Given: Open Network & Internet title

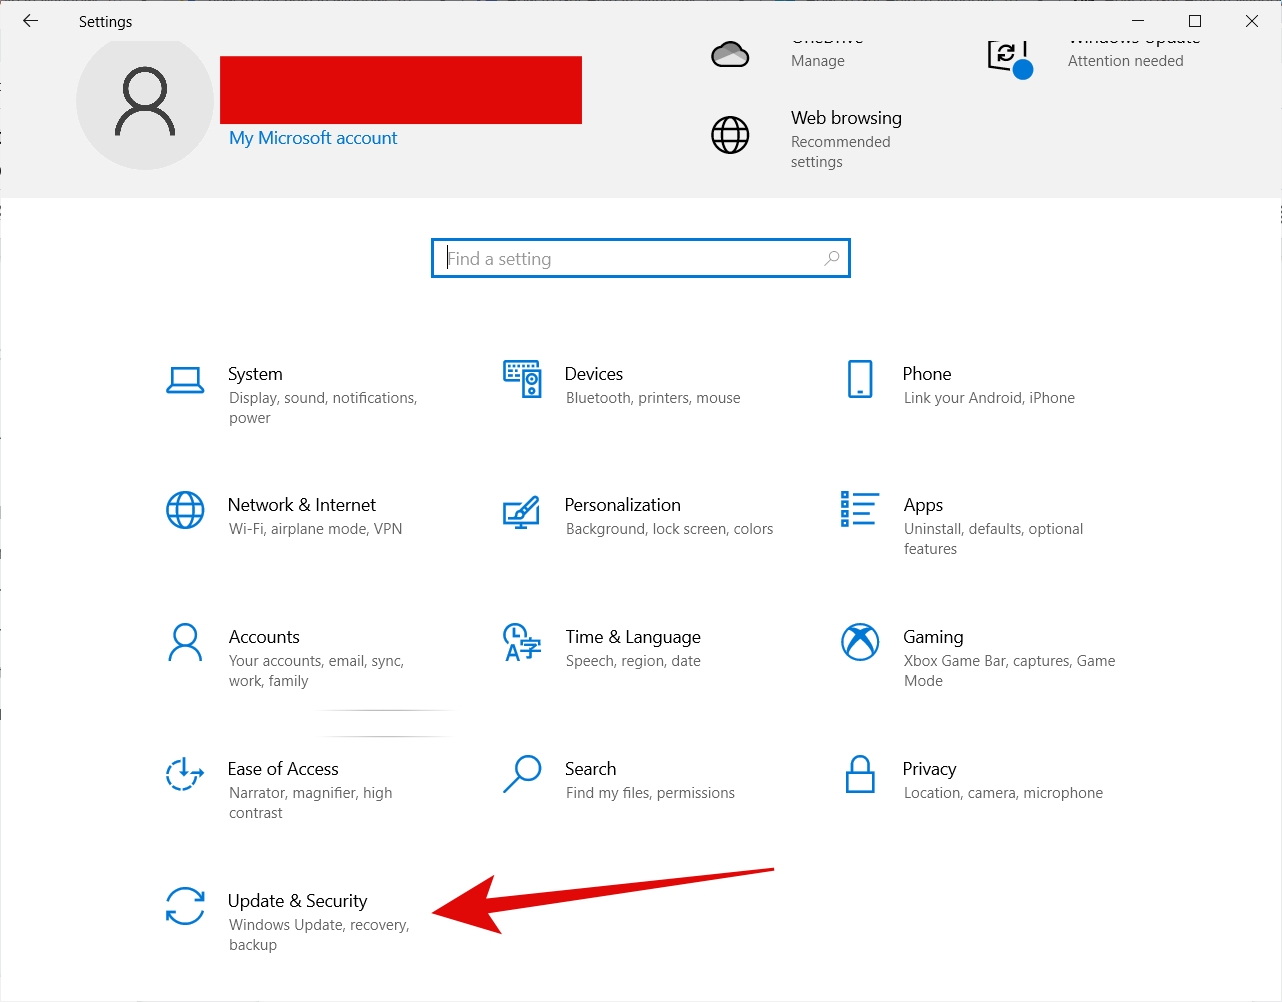Looking at the screenshot, I should [x=302, y=505].
